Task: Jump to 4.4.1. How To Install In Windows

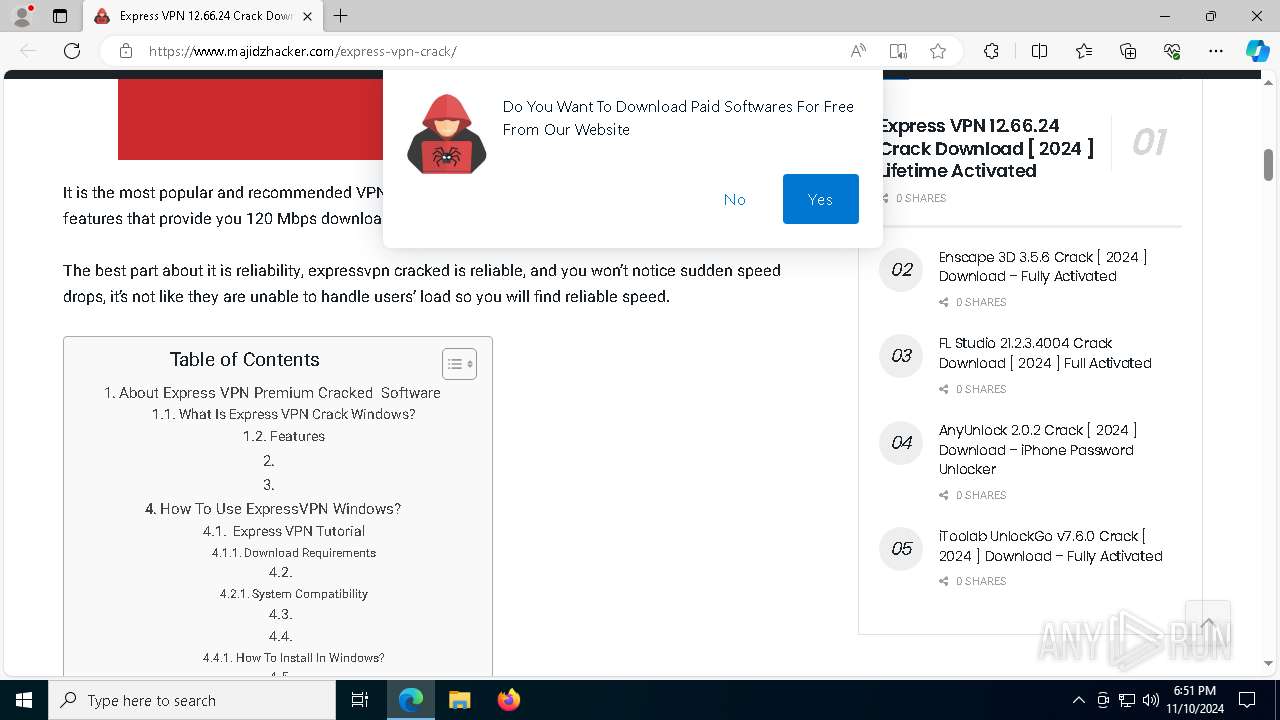Action: (294, 657)
